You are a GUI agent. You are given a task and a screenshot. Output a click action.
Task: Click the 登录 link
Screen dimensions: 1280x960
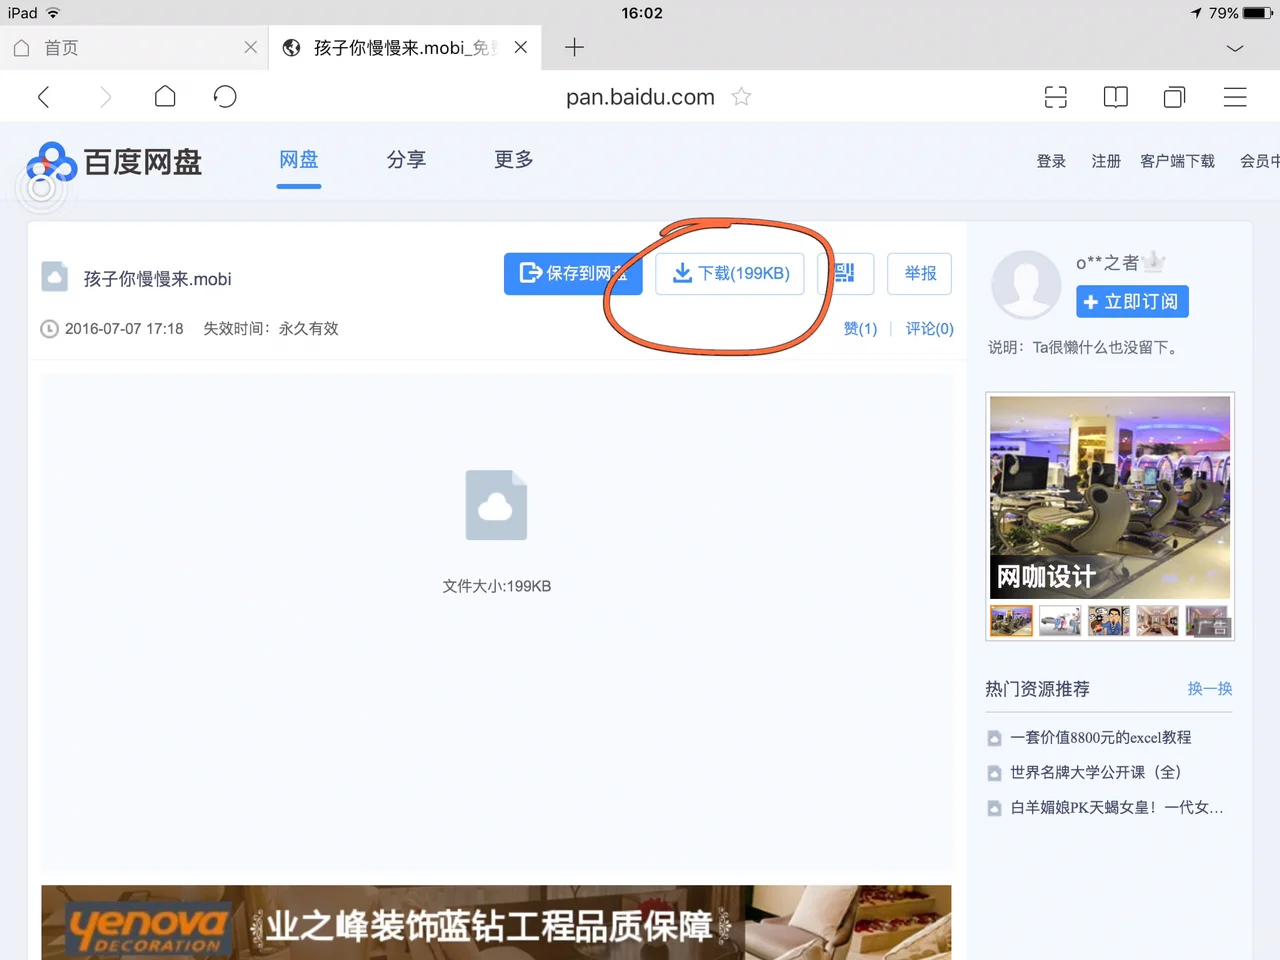point(1051,161)
